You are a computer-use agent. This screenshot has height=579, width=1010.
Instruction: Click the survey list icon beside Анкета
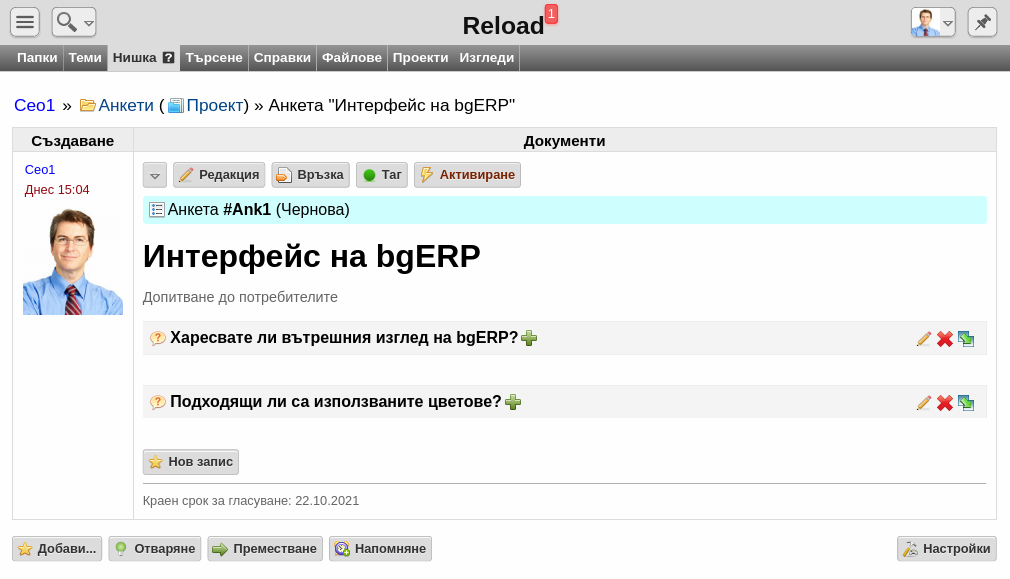(157, 210)
